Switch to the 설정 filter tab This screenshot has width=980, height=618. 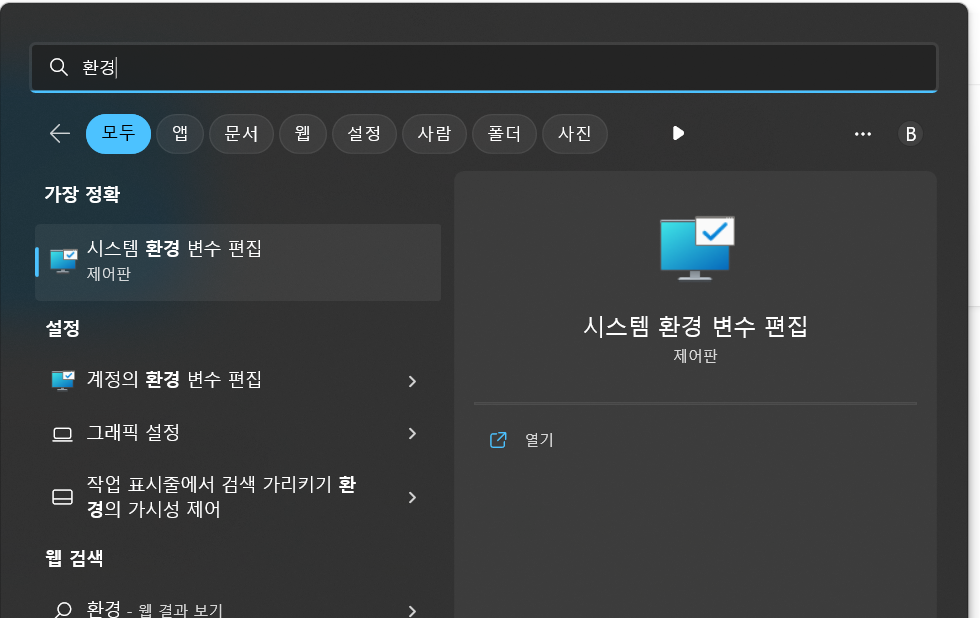tap(364, 133)
